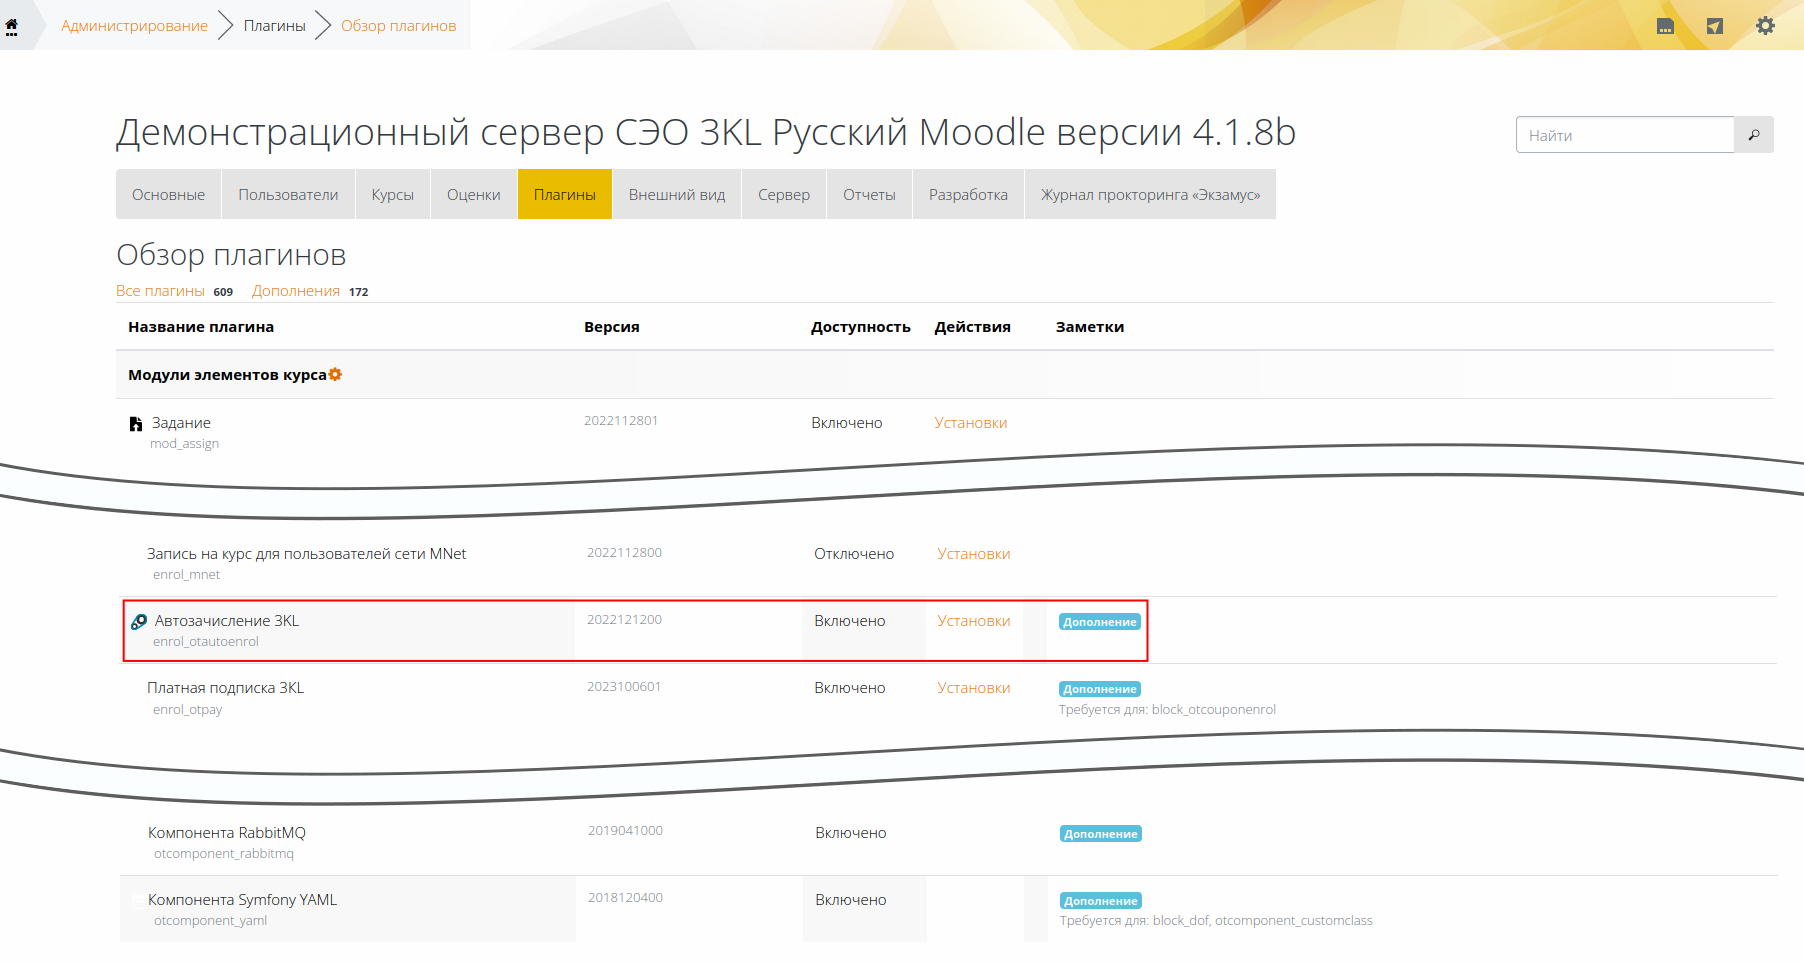Click Модули элементов курса section heading
The image size is (1804, 964).
pos(227,375)
